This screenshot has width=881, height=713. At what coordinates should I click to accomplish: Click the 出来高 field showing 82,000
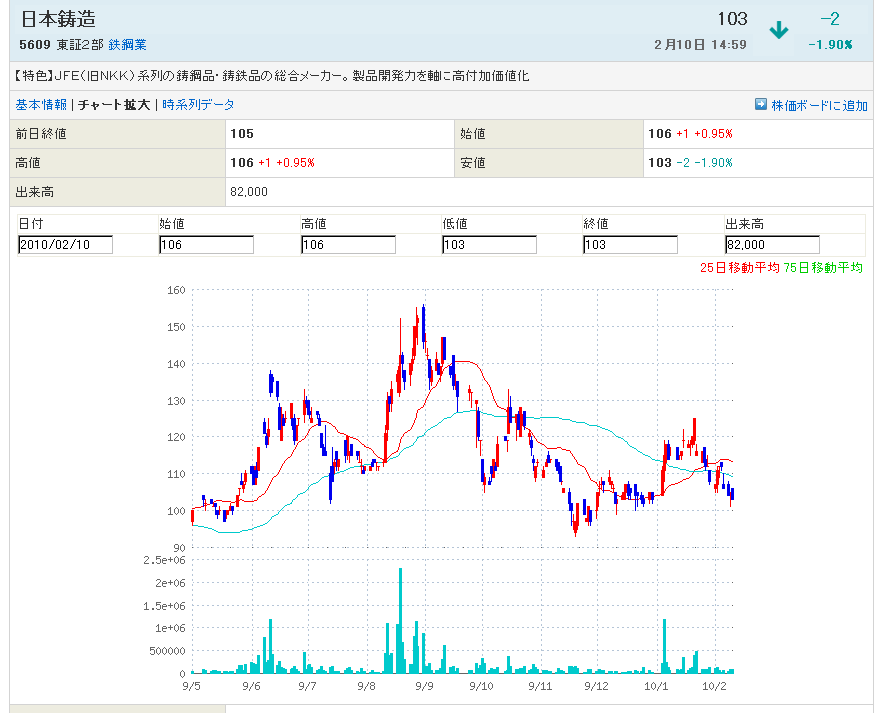[772, 245]
